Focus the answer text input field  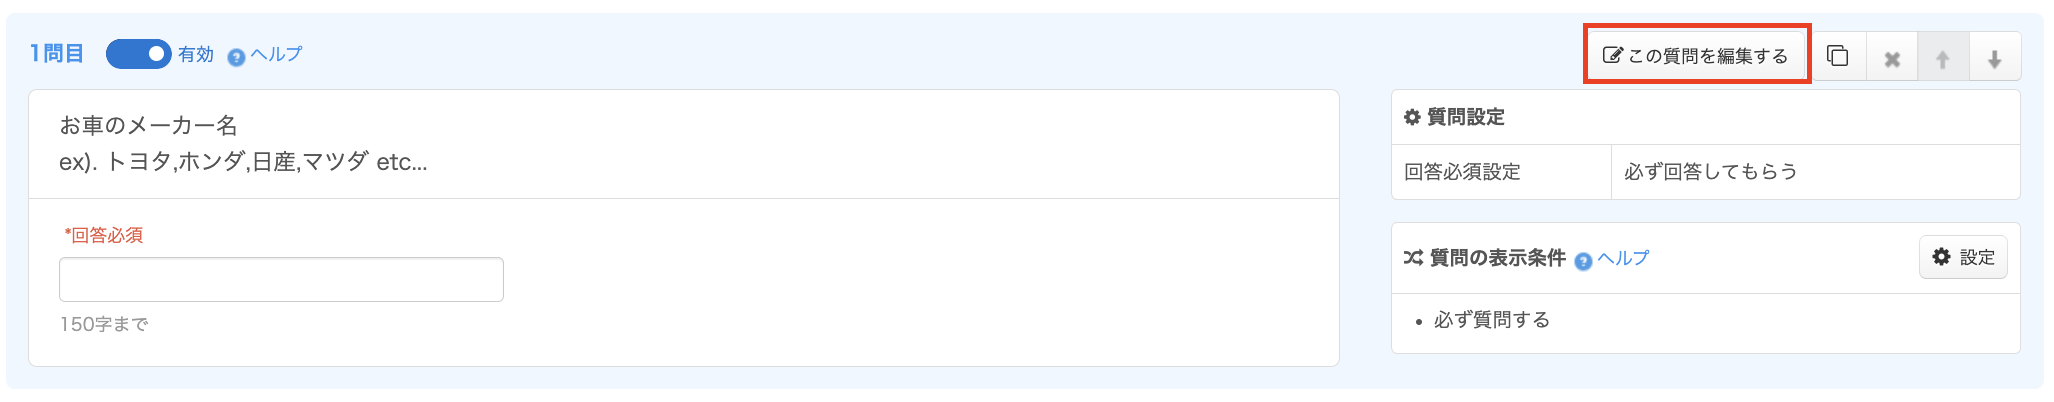pos(281,280)
